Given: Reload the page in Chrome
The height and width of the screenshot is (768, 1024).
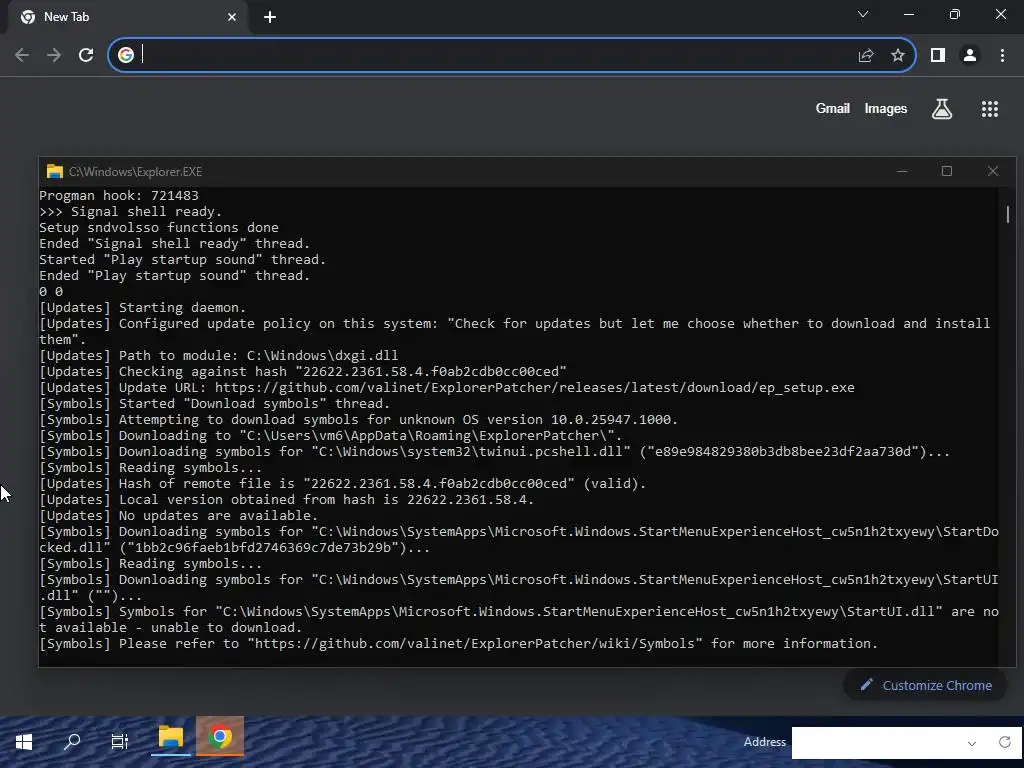Looking at the screenshot, I should (x=86, y=56).
